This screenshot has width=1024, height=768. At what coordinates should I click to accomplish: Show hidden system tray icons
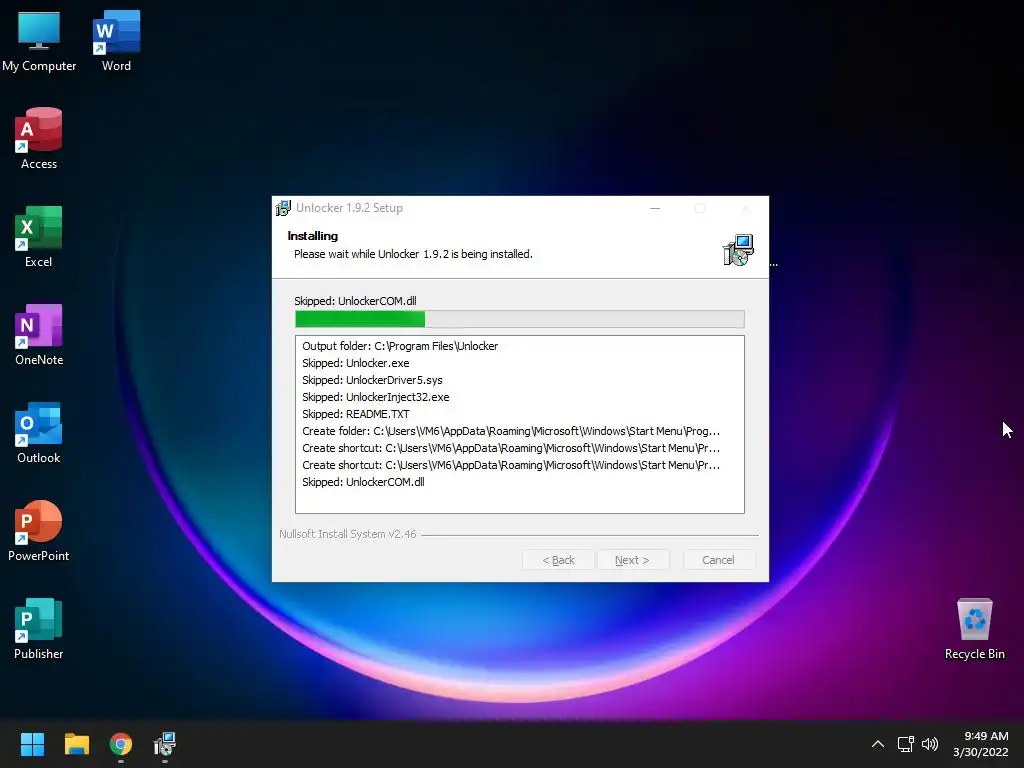878,744
